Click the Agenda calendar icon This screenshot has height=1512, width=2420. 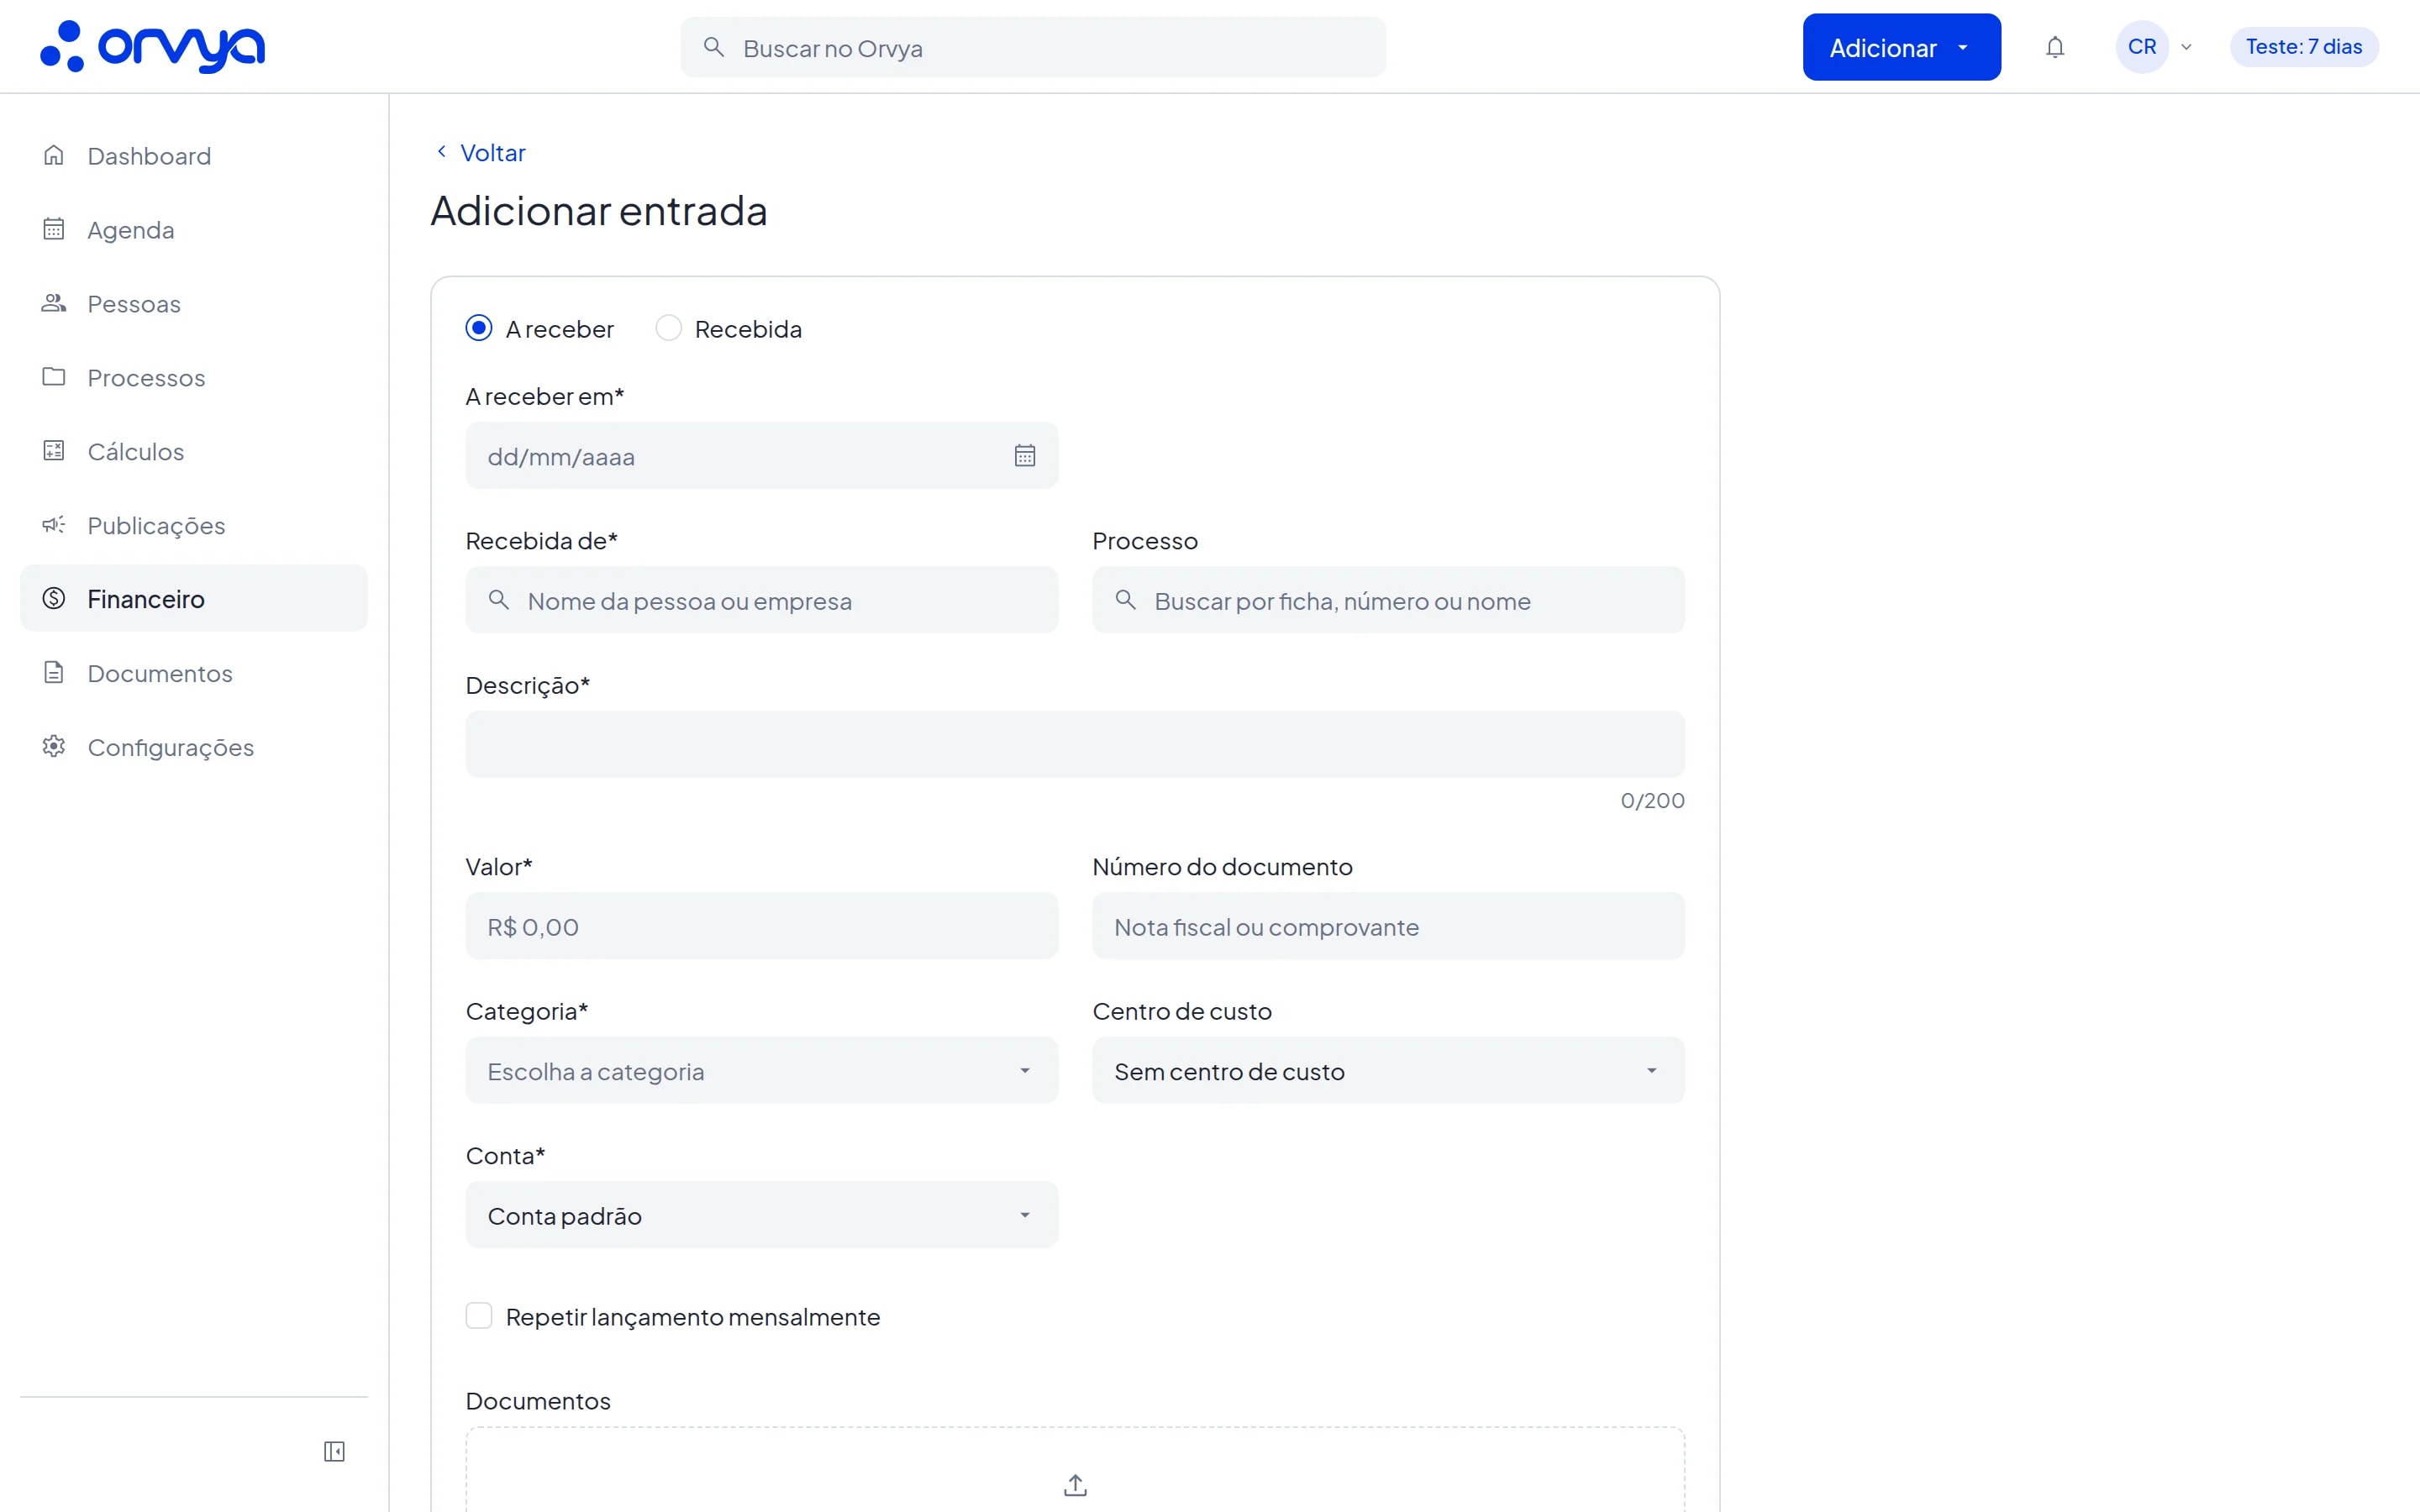click(54, 229)
